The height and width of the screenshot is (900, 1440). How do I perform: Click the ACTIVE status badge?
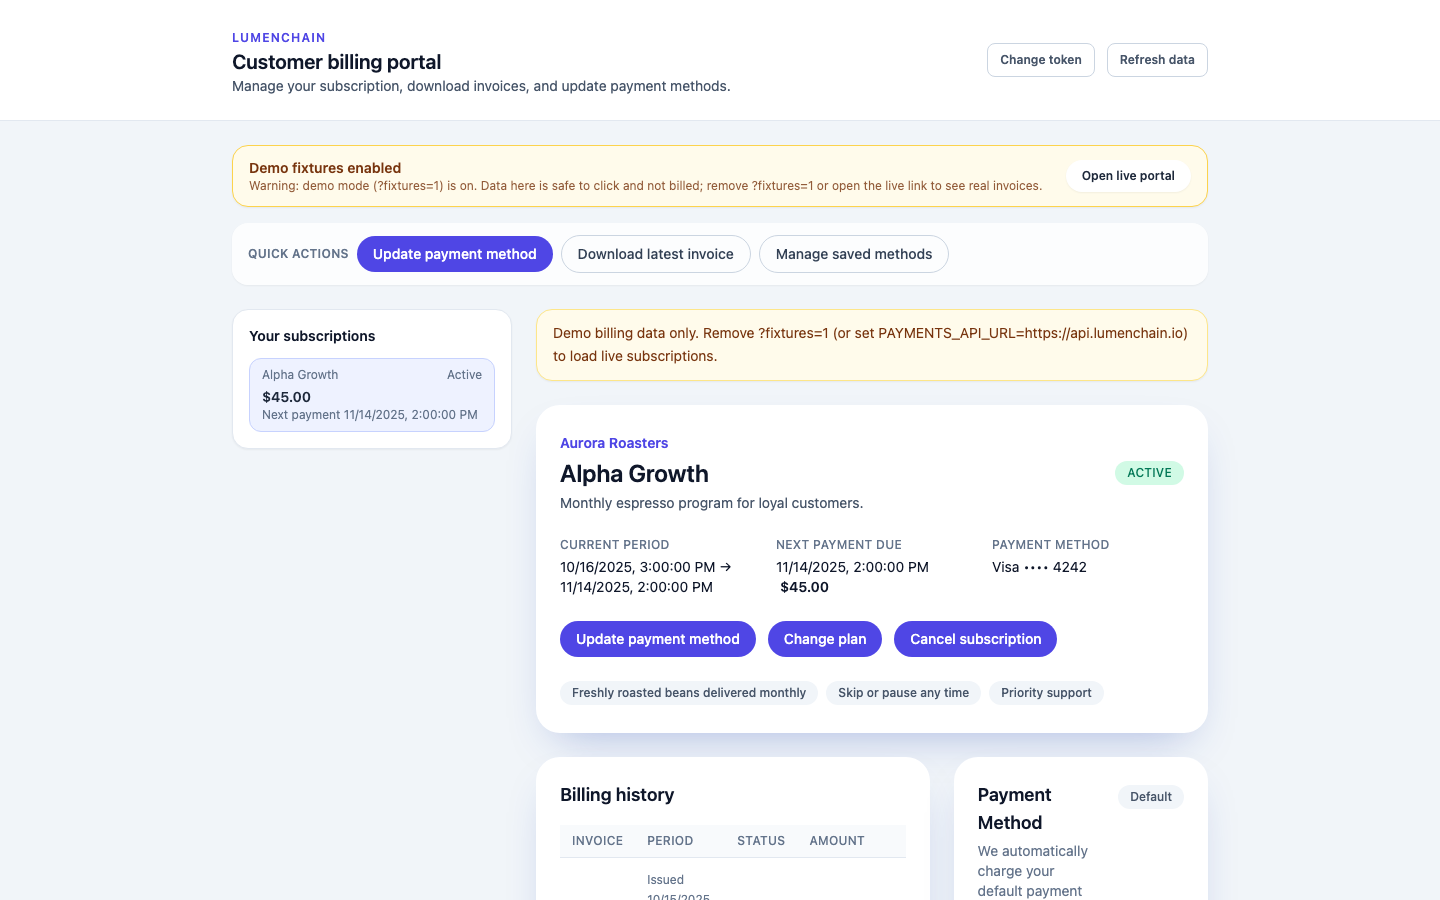1149,473
